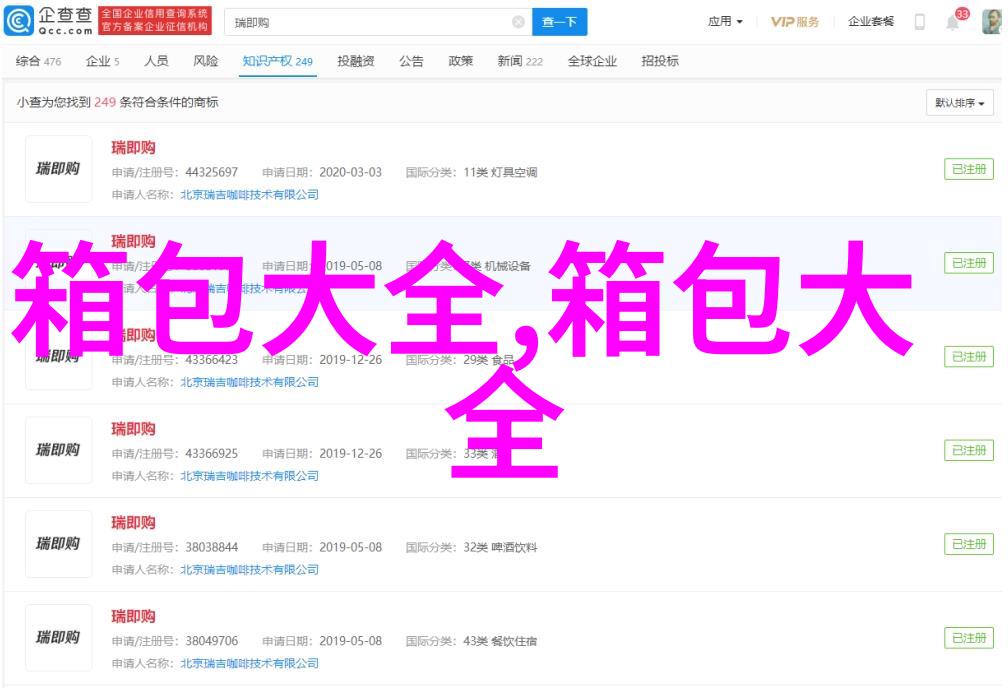Switch to the 全球企业 tab
1008x692 pixels.
point(592,61)
